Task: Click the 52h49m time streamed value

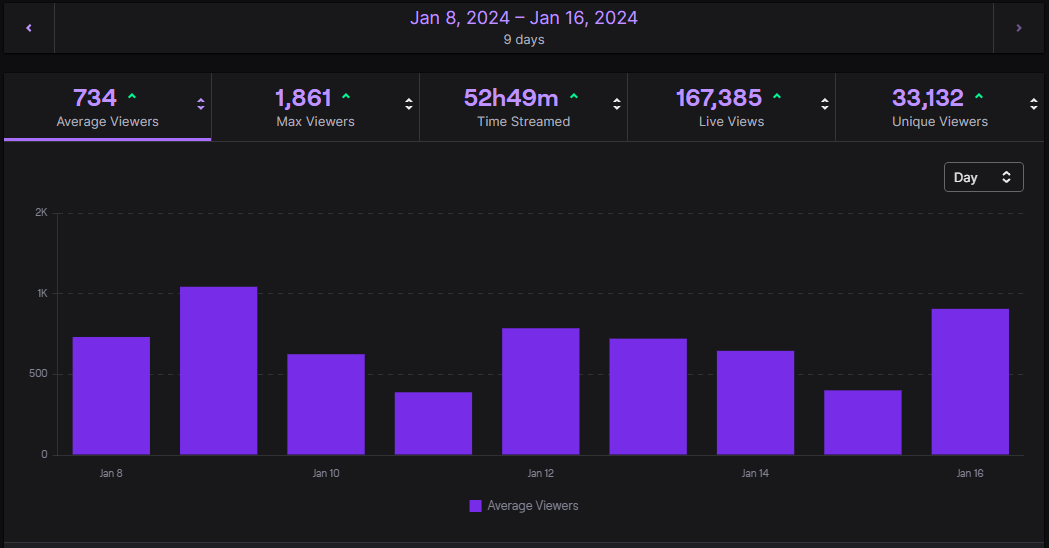Action: (x=511, y=98)
